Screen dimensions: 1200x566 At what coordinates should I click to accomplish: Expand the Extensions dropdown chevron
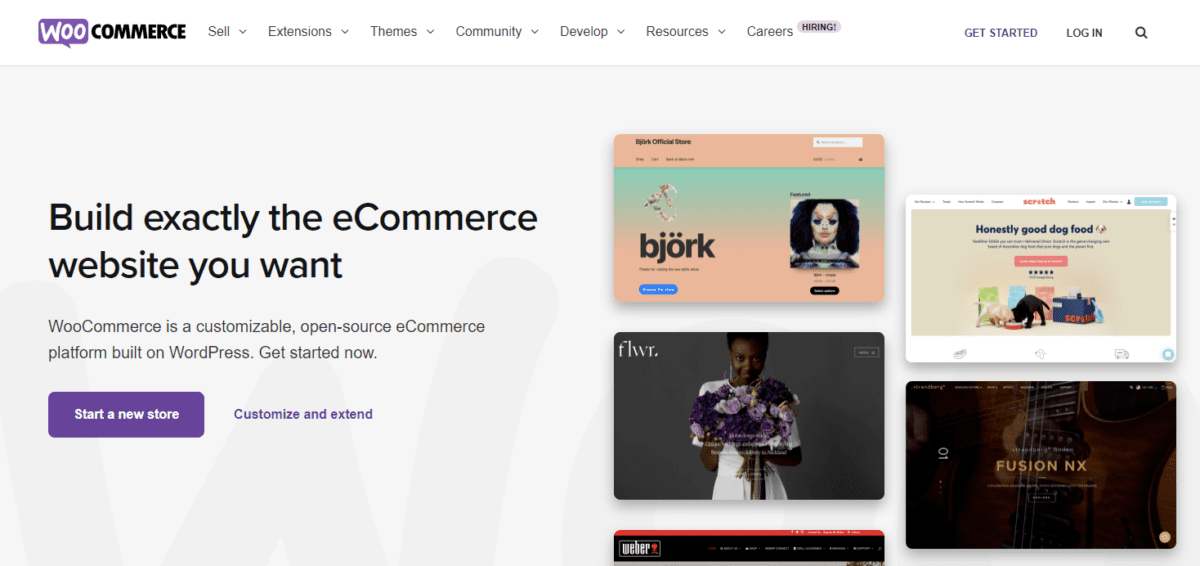(344, 32)
